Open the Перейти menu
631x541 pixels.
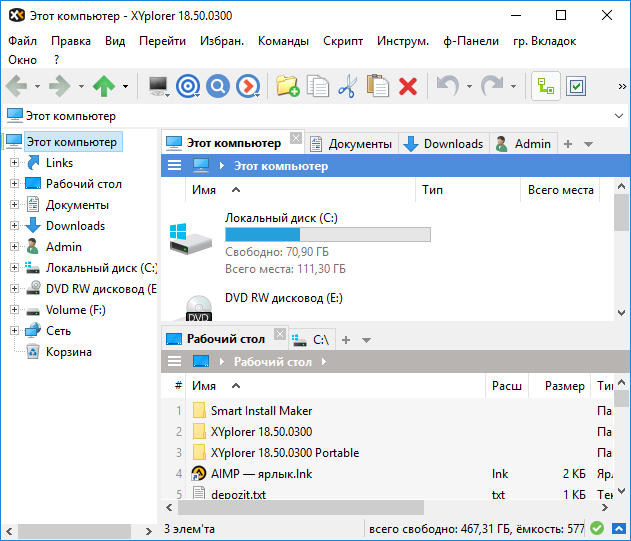162,41
